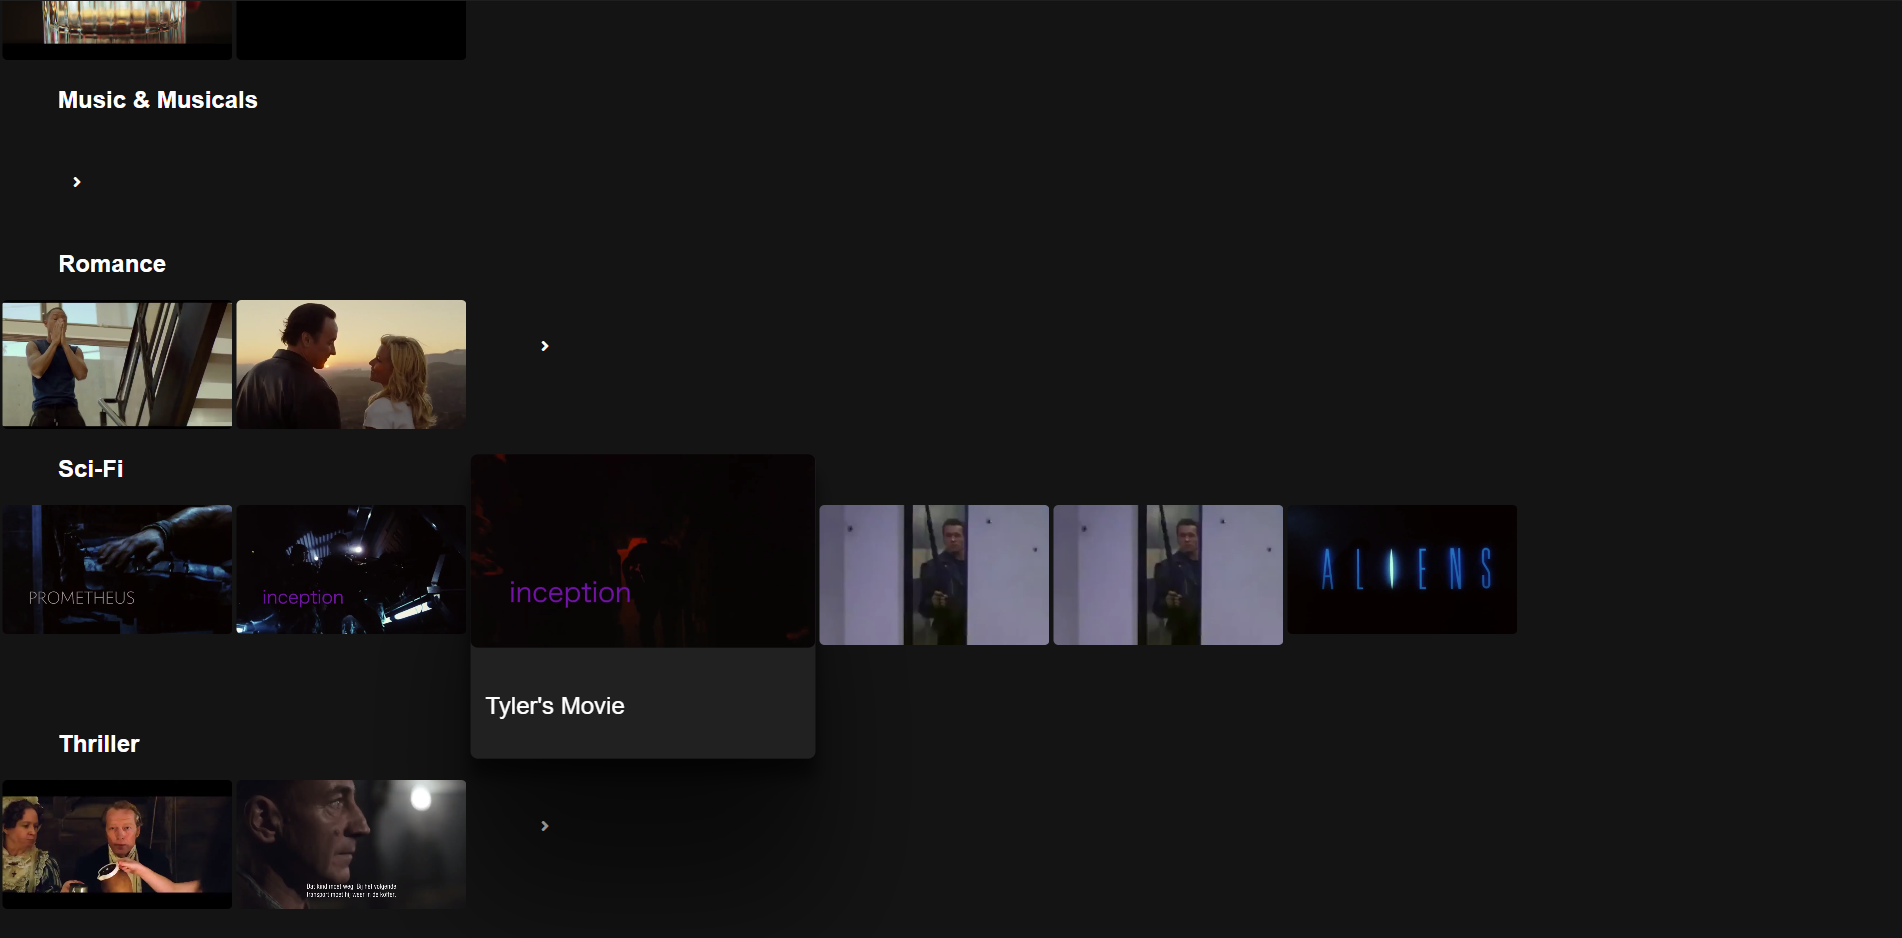Open the Prometheus thumbnail
This screenshot has width=1902, height=938.
117,569
